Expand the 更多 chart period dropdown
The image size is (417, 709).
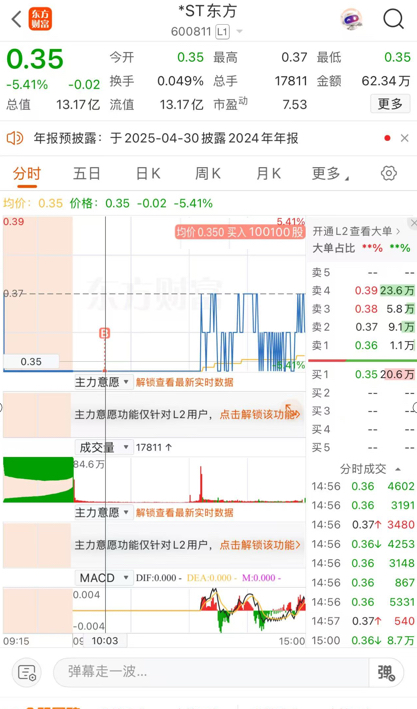330,174
